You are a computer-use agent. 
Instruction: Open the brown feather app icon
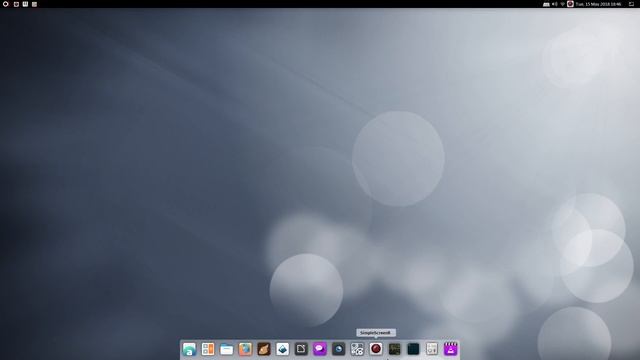[264, 349]
